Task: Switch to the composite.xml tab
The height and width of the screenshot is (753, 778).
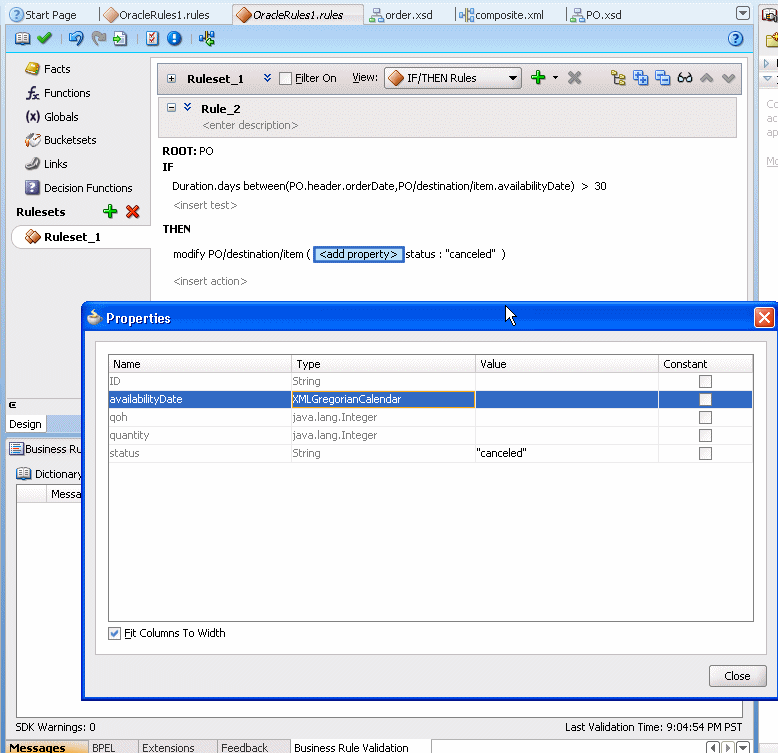Action: point(501,15)
